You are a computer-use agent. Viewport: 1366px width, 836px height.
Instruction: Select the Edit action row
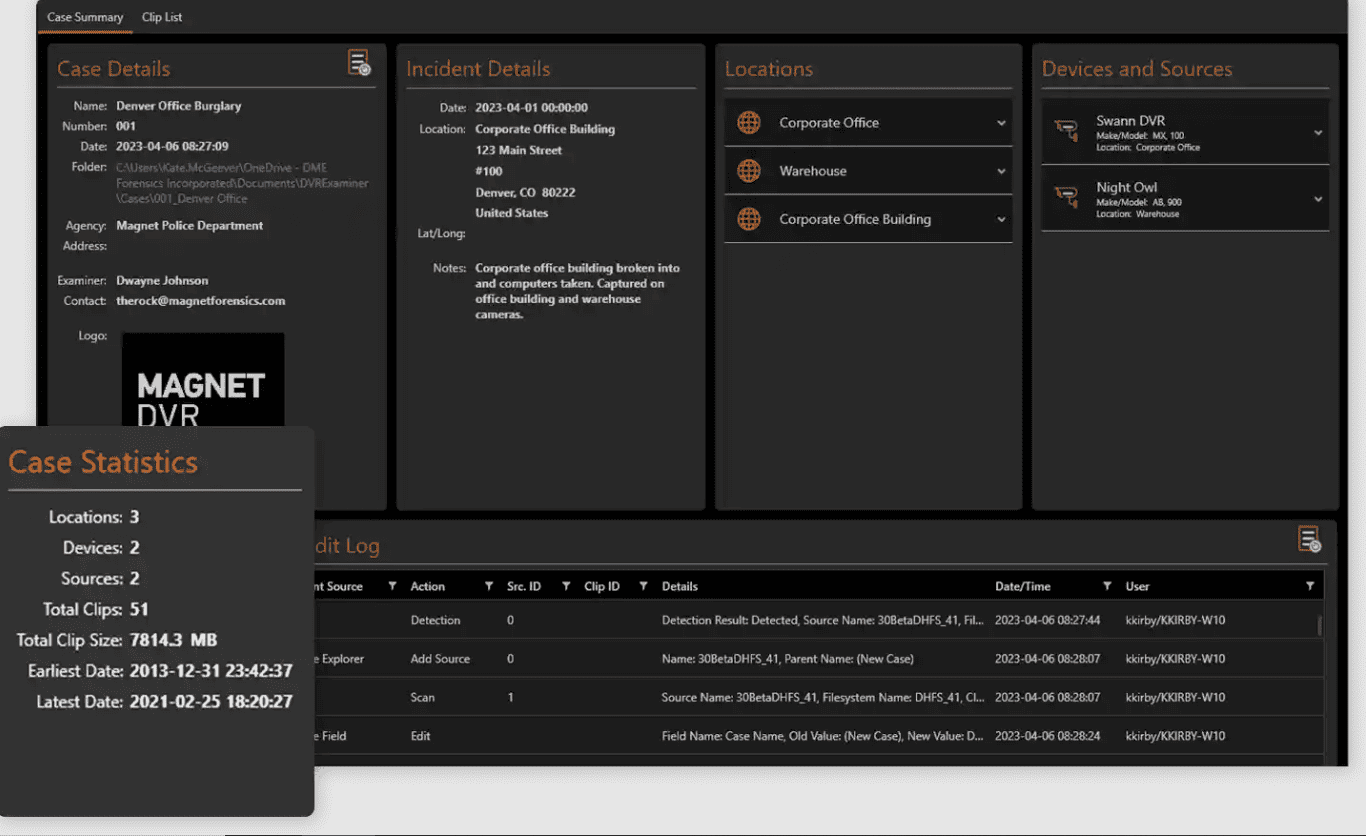tap(818, 736)
